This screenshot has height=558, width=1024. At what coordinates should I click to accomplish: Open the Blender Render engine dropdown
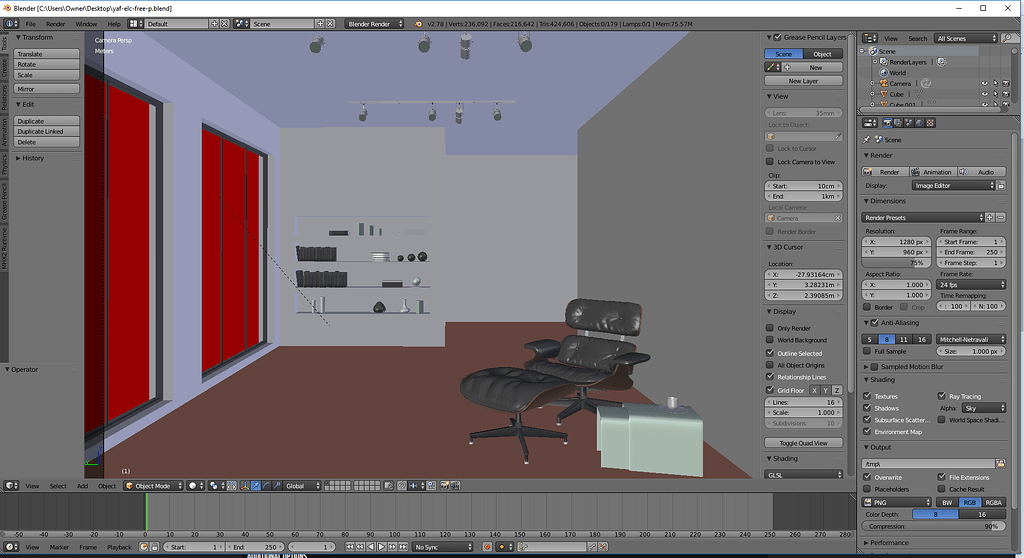(374, 24)
